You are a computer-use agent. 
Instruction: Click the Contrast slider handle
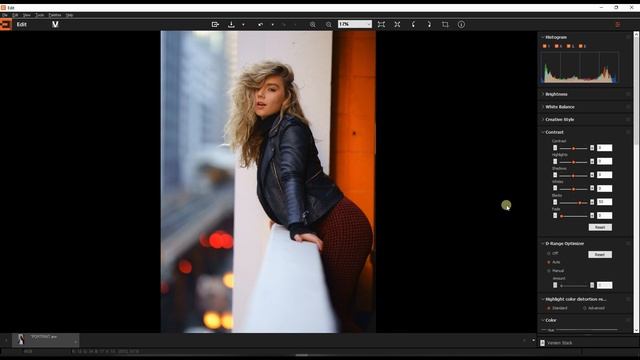tap(573, 148)
